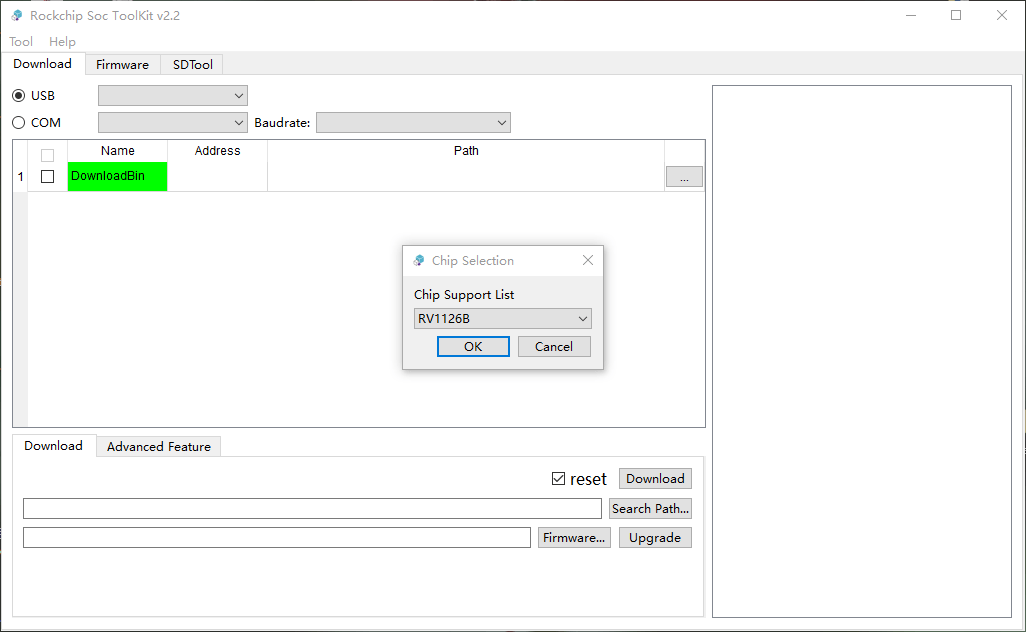Open the USB device dropdown
Image resolution: width=1026 pixels, height=632 pixels.
(x=173, y=96)
